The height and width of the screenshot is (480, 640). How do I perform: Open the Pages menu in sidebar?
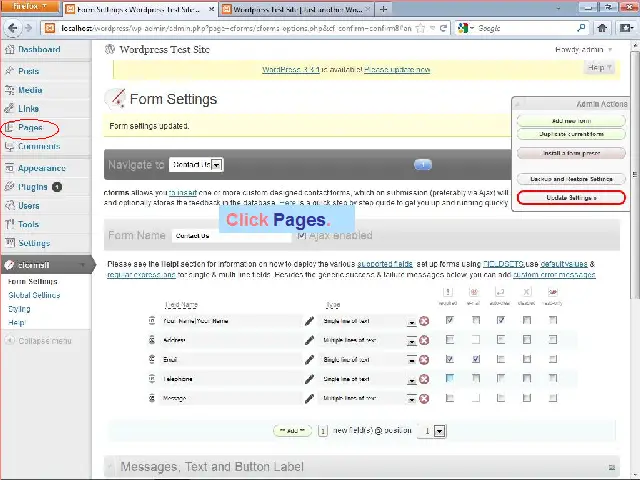point(30,128)
